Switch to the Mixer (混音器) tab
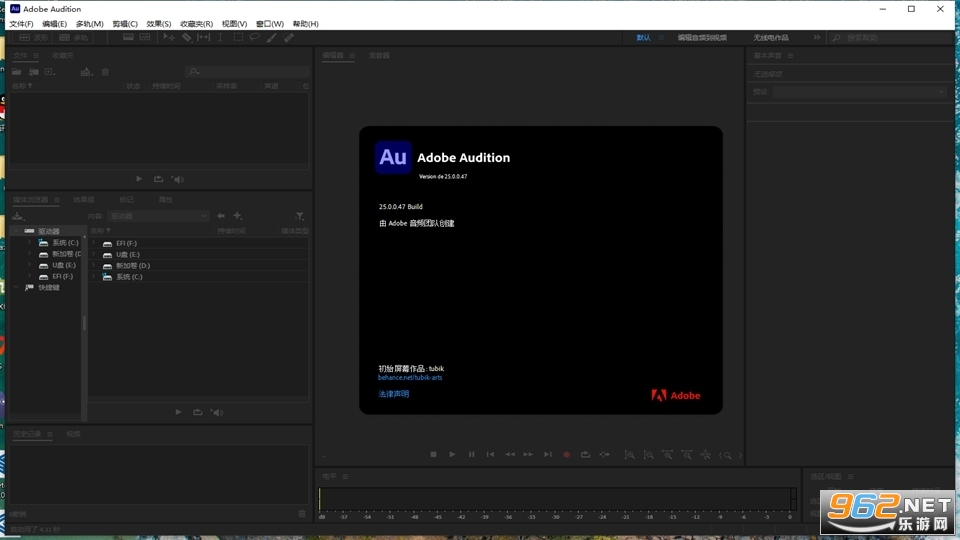Image resolution: width=960 pixels, height=540 pixels. 379,55
